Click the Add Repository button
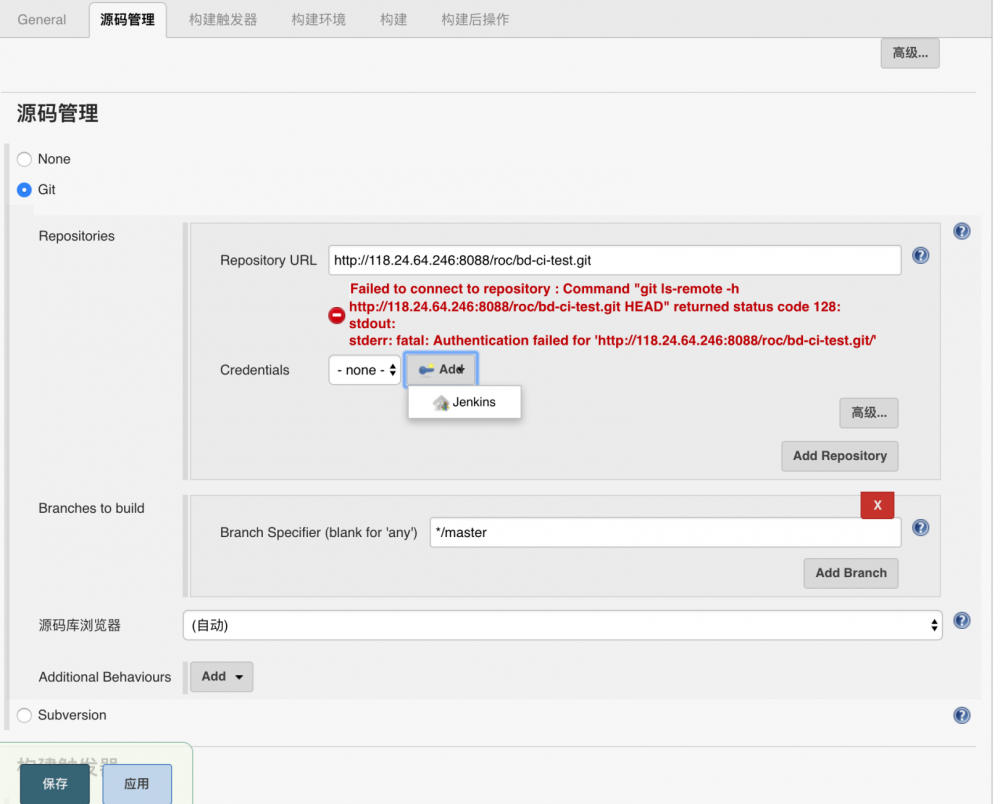1000x804 pixels. 839,456
